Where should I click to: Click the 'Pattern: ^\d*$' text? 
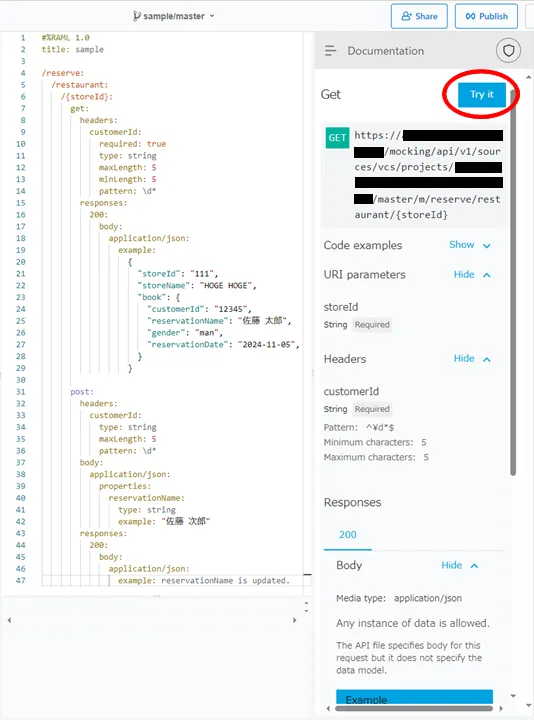pyautogui.click(x=359, y=428)
